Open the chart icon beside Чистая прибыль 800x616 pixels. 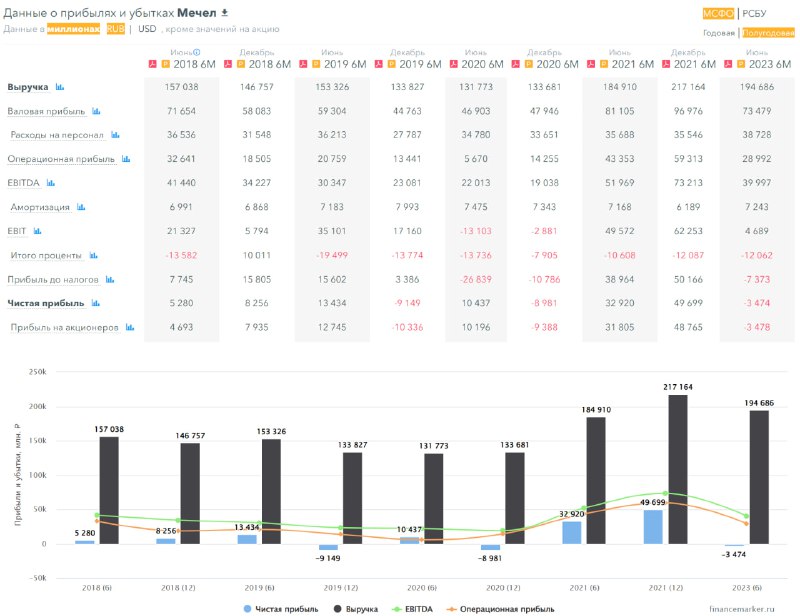click(x=95, y=303)
